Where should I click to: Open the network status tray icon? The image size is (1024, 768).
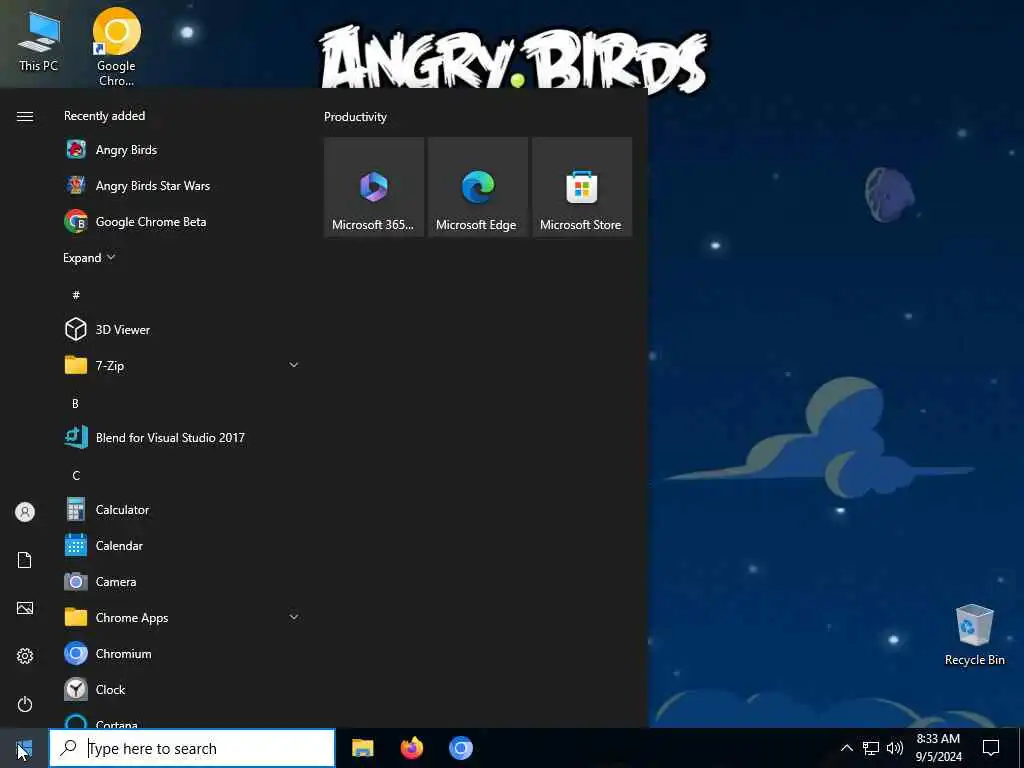[x=871, y=748]
